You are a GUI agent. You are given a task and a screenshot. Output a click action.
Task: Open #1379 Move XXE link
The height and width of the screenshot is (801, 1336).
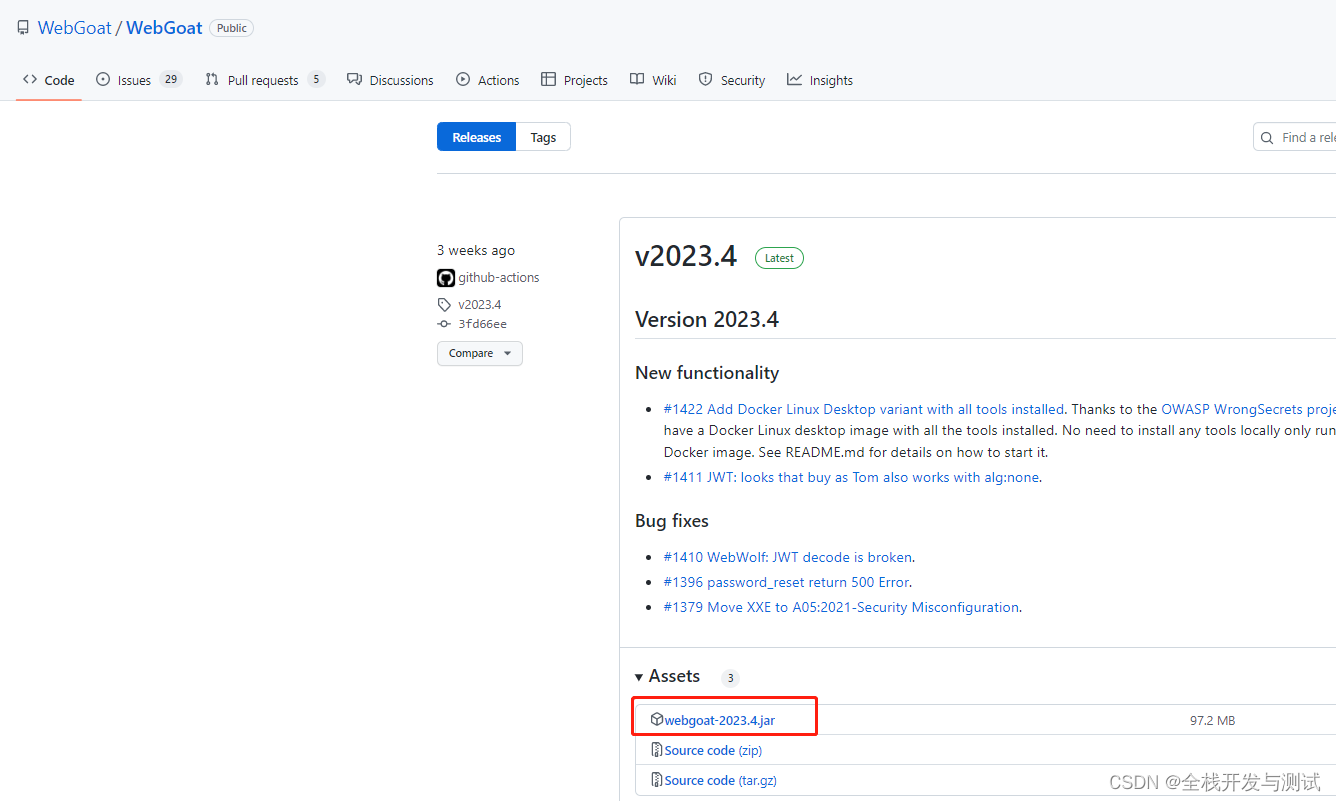click(841, 607)
